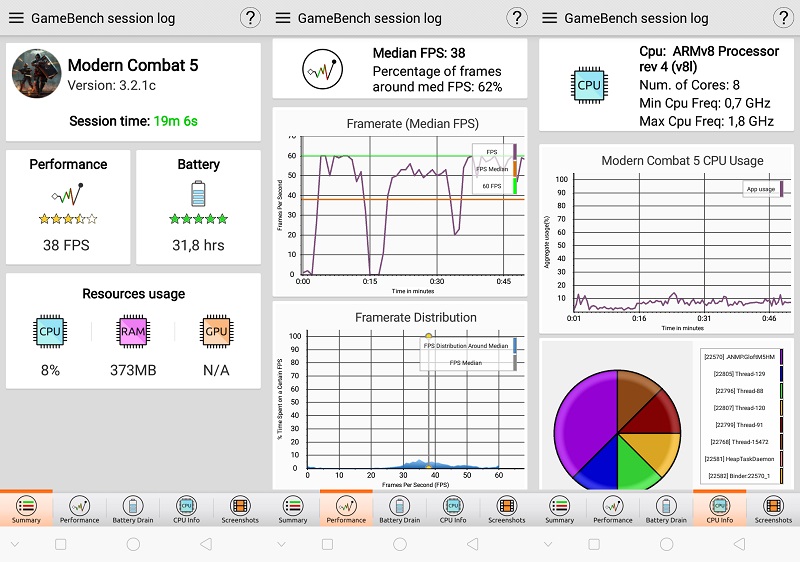Open Summary tab on the CPU Usage screen
The image size is (800, 562).
559,509
